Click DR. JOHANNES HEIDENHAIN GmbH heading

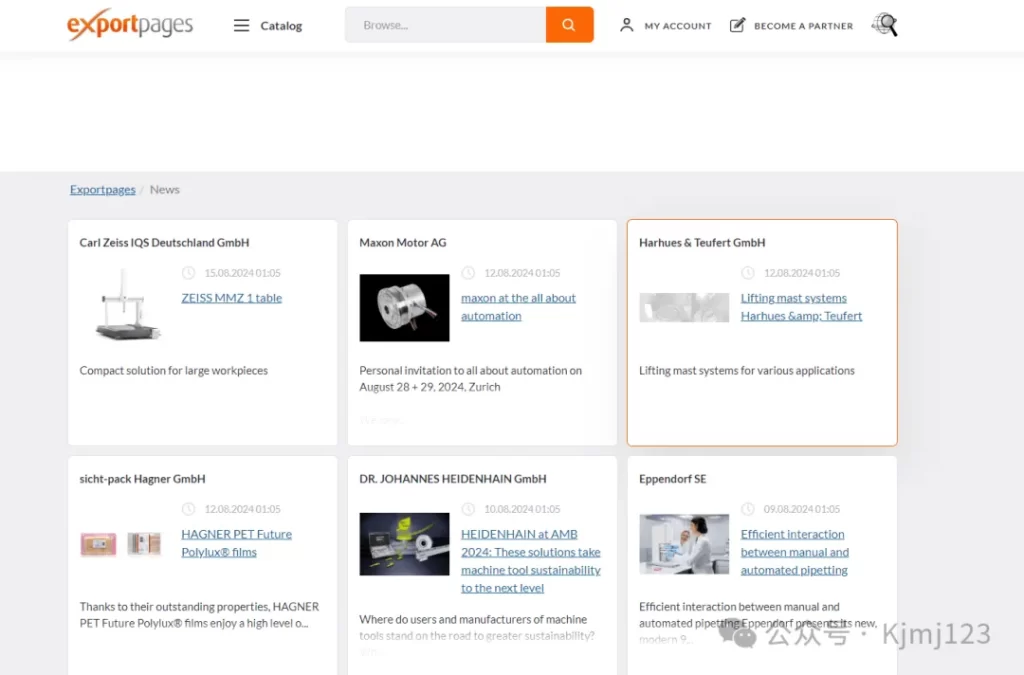(x=453, y=479)
